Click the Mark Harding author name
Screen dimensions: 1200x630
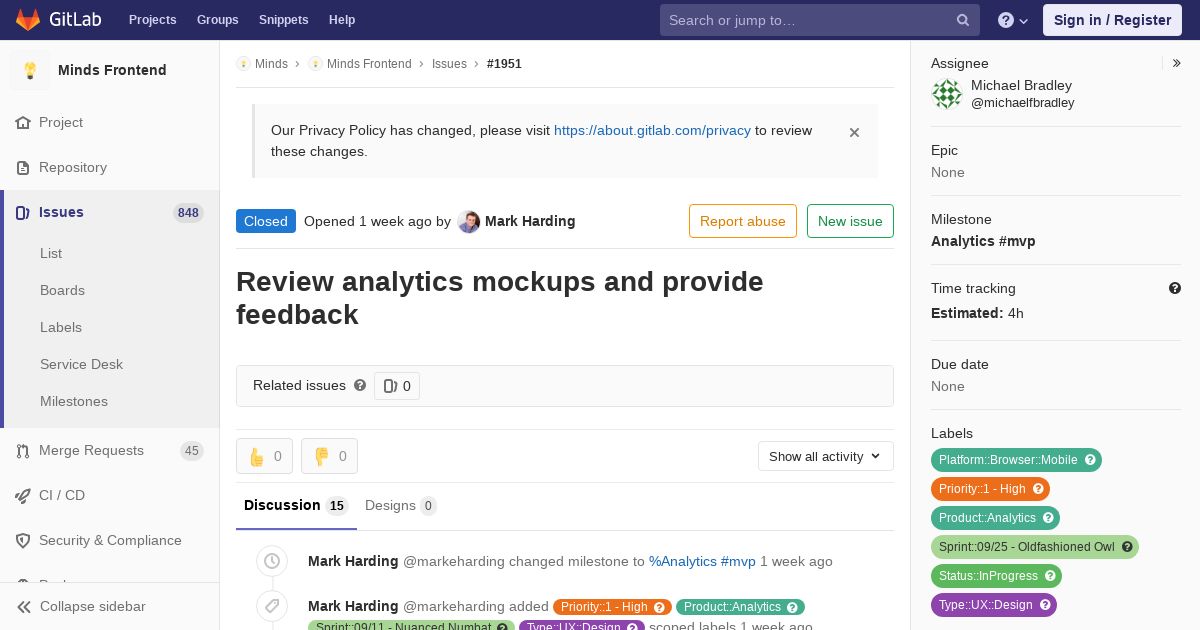(530, 221)
